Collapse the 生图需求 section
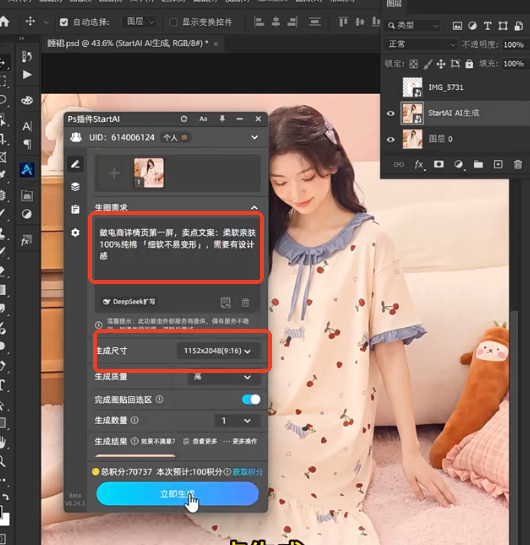Screen dimensions: 530x545 click(x=254, y=208)
